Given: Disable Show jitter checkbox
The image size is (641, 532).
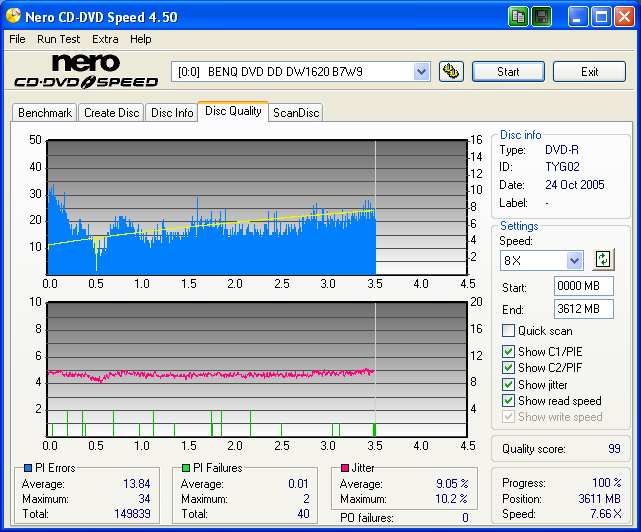Looking at the screenshot, I should (508, 384).
